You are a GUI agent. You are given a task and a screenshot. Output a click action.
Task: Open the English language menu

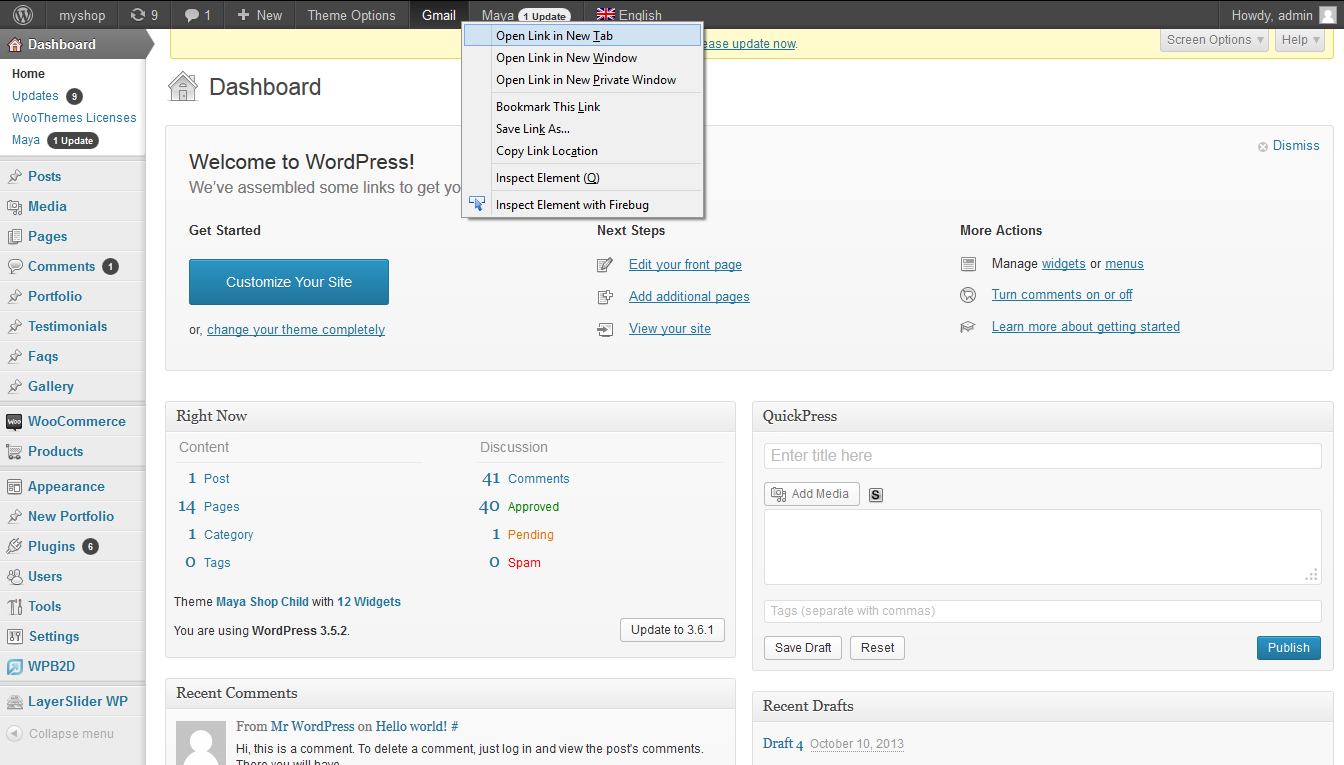(629, 15)
